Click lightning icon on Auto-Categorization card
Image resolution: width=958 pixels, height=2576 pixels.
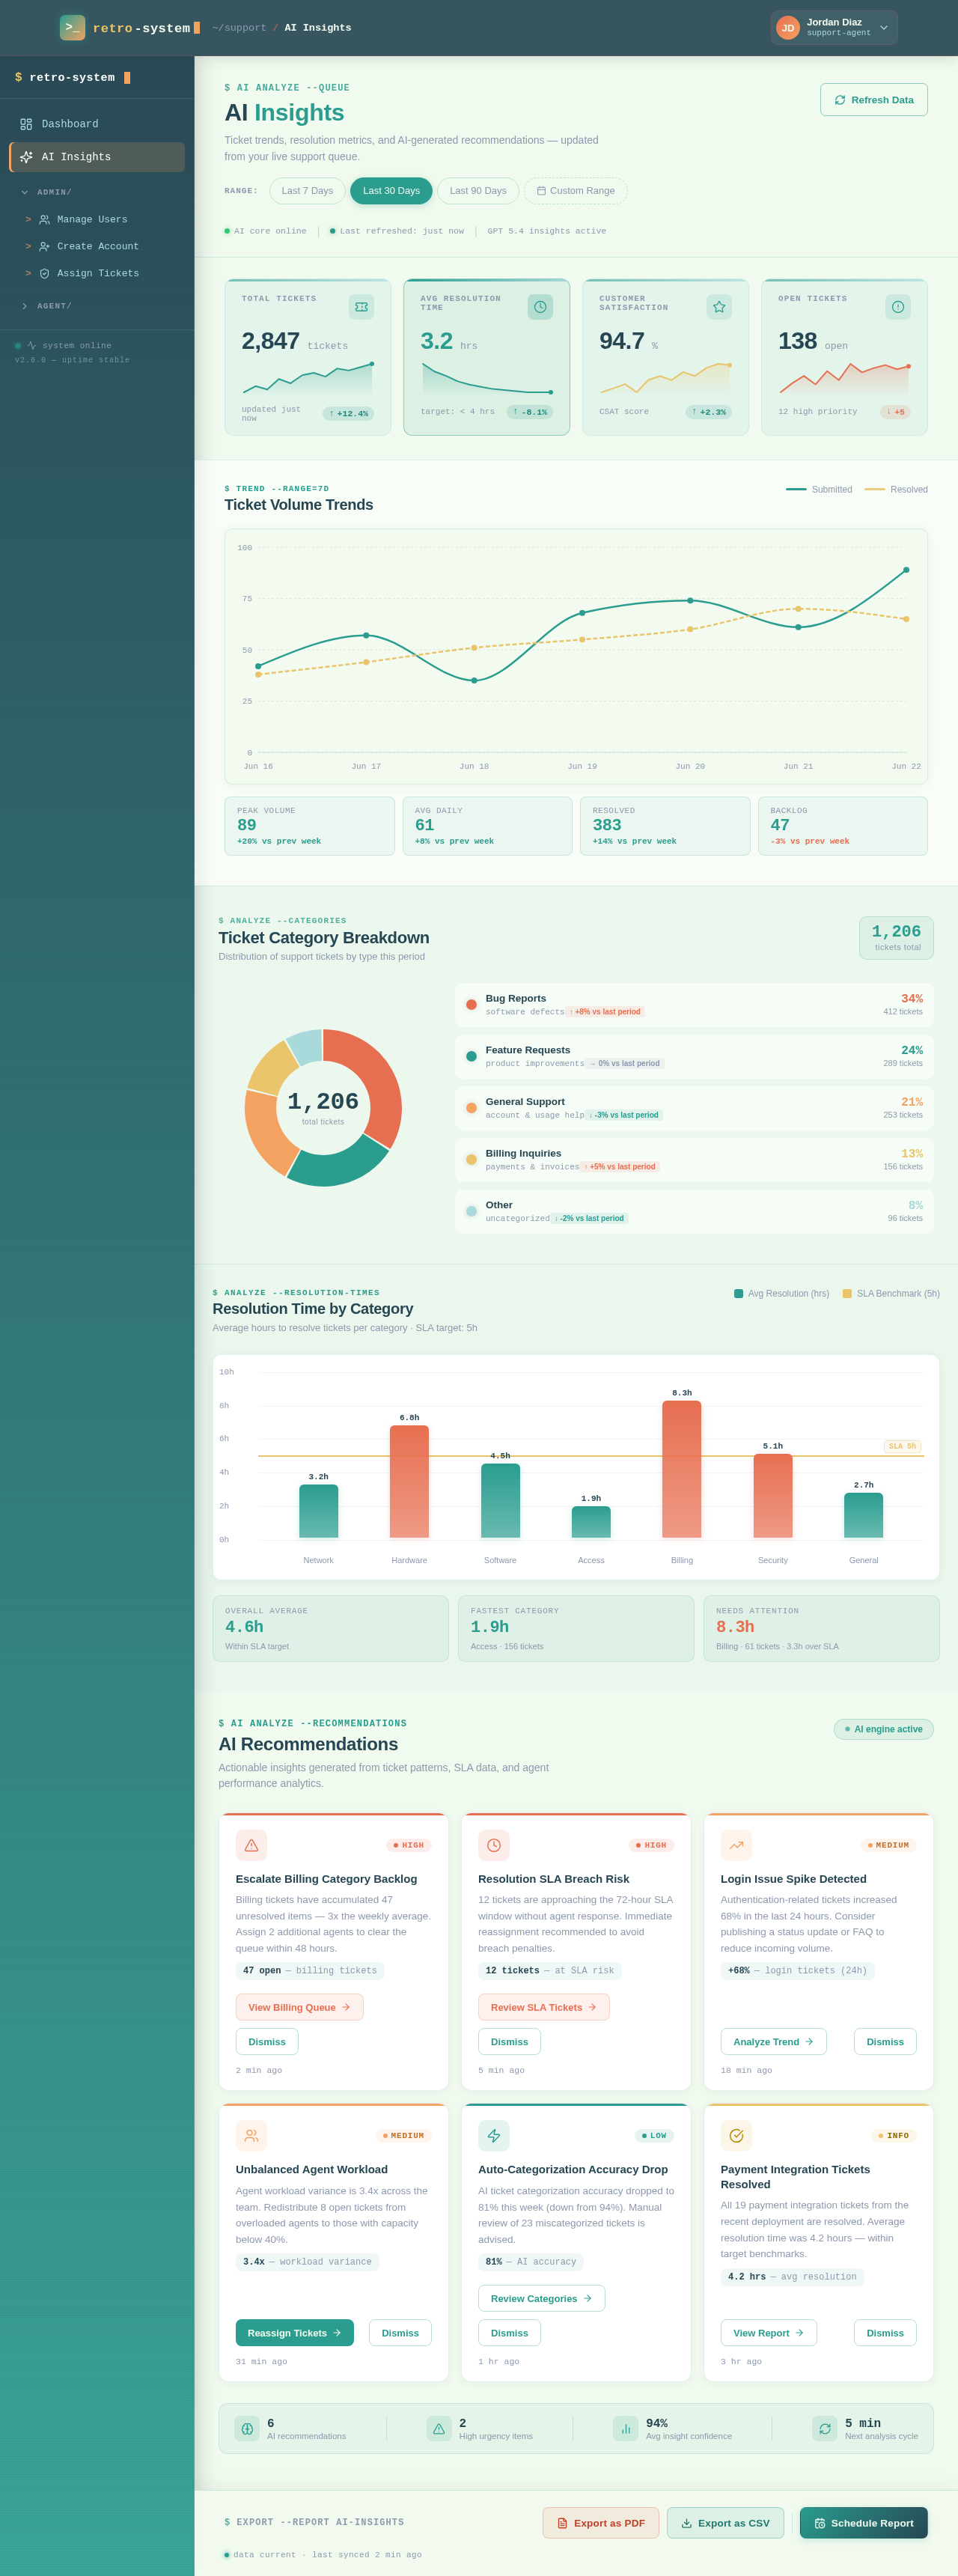tap(494, 2135)
